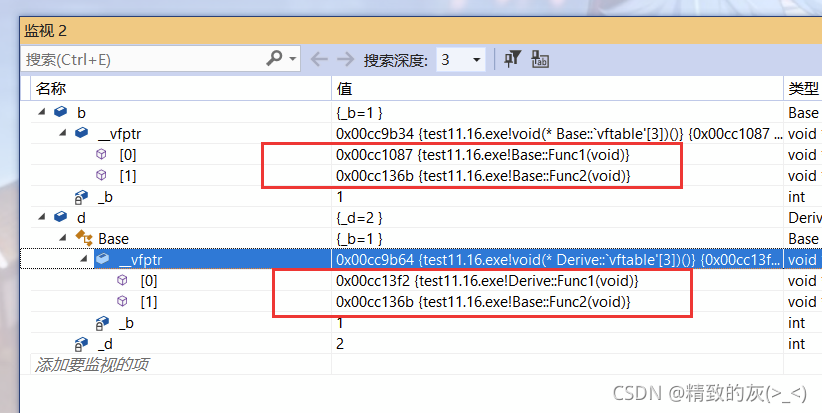
Task: Click the int type cell for _d
Action: click(x=796, y=344)
